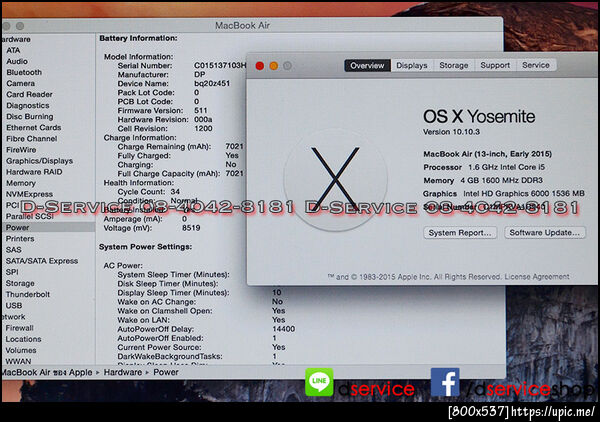This screenshot has height=422, width=600.
Task: Select Ethernet Cards in the sidebar
Action: pos(33,128)
